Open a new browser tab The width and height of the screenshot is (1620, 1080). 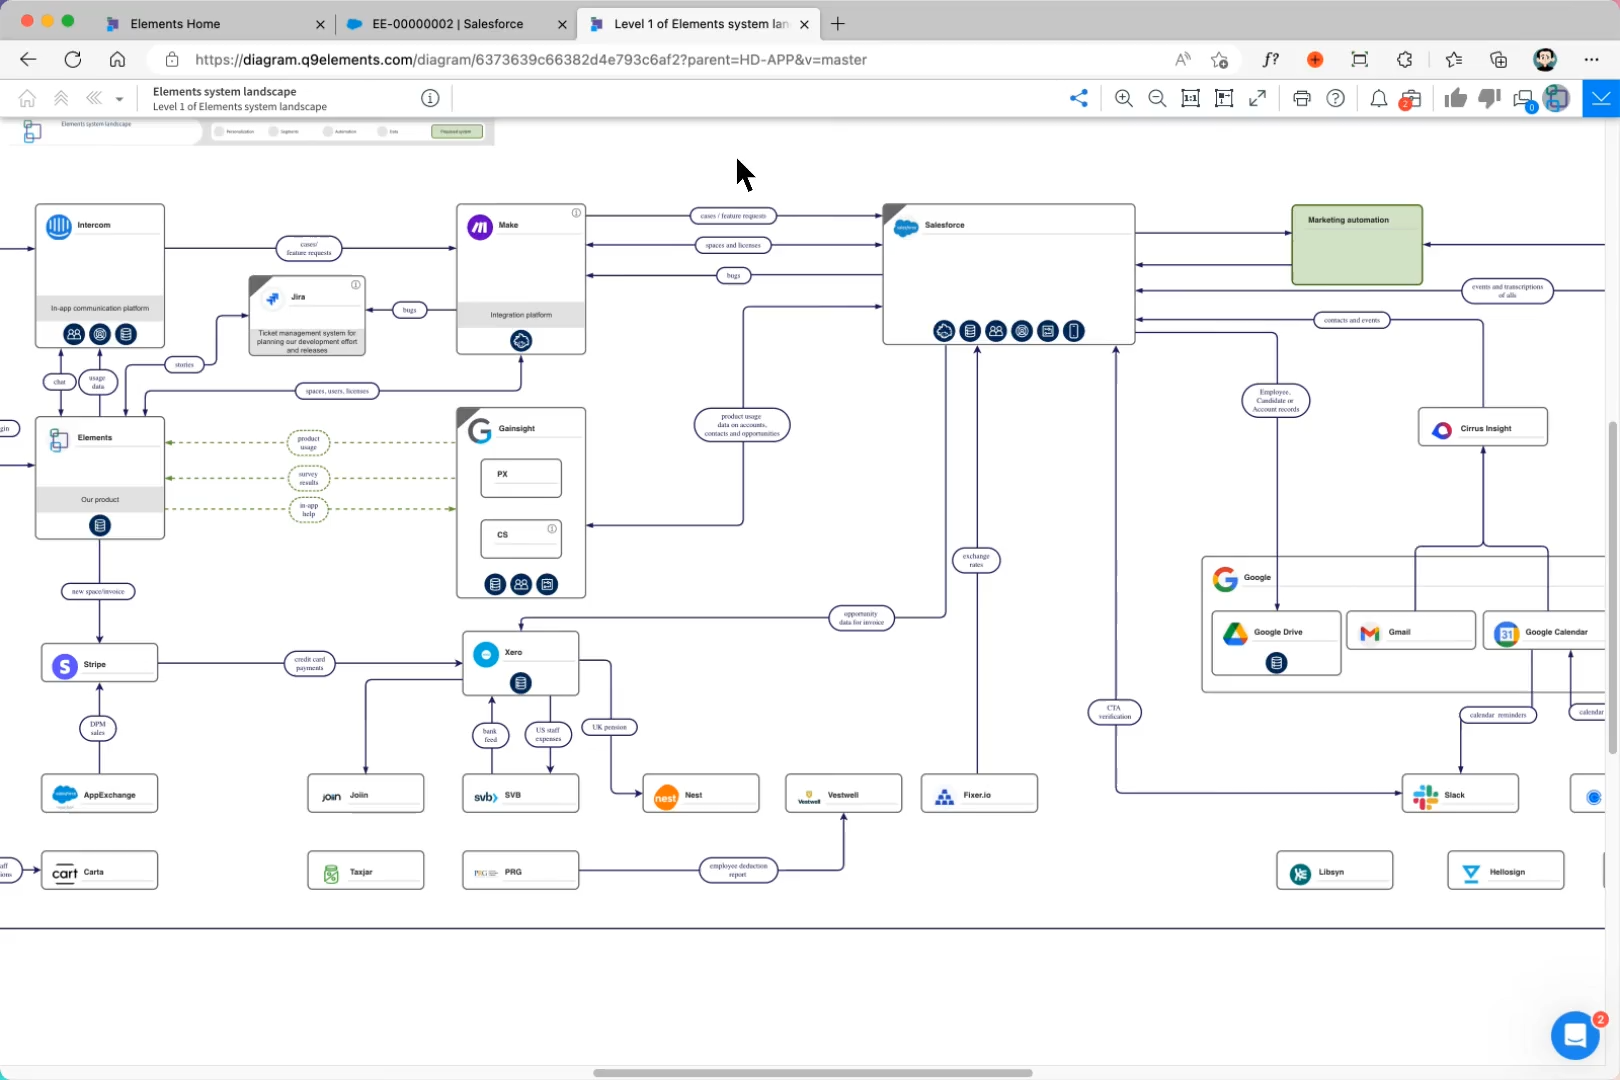point(838,23)
